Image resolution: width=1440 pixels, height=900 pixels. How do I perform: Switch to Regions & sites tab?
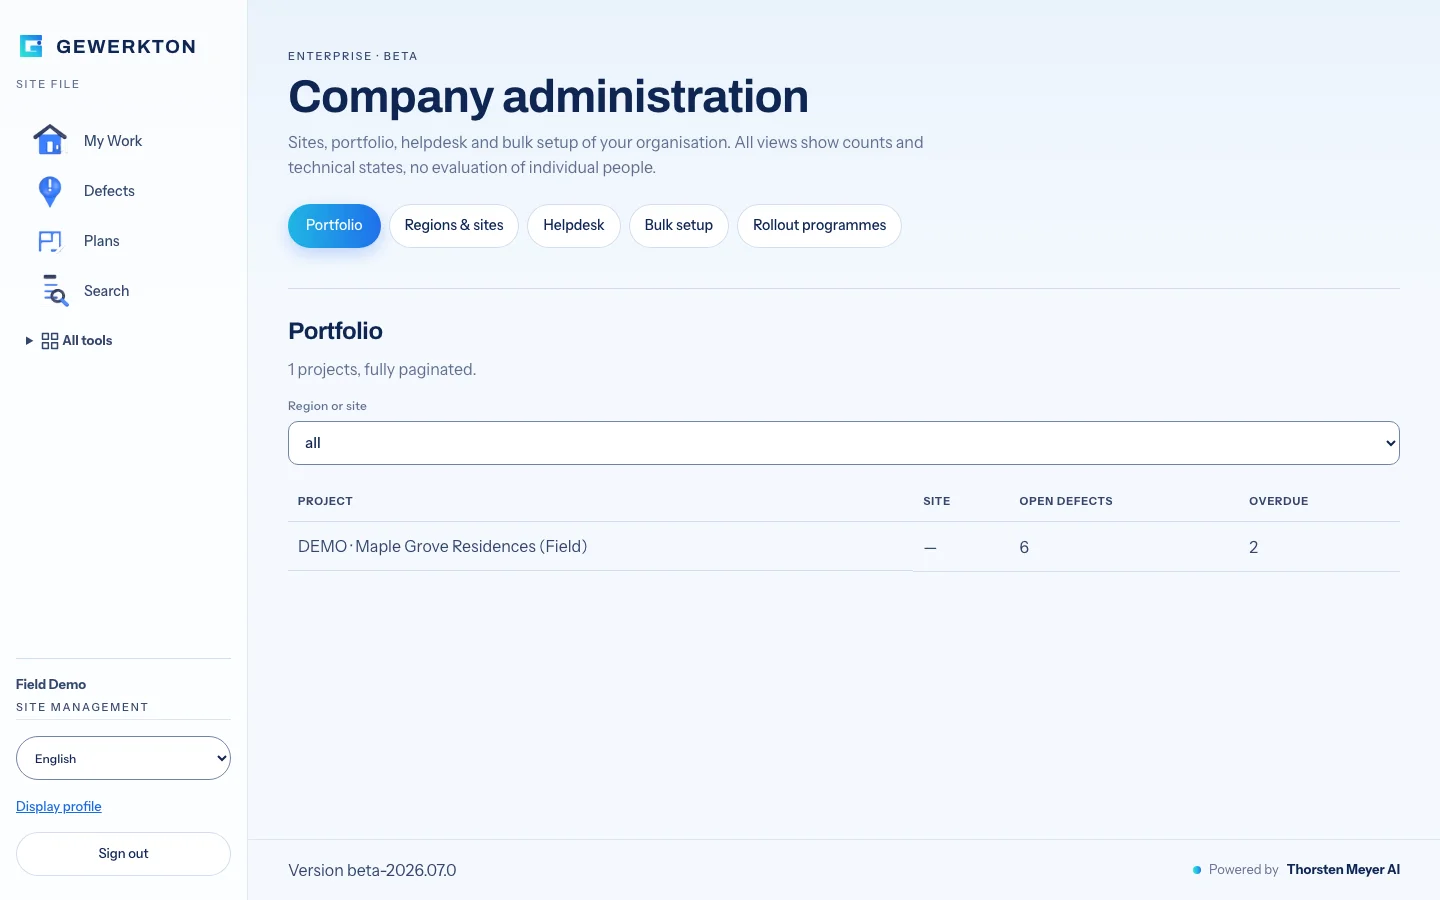pyautogui.click(x=454, y=226)
